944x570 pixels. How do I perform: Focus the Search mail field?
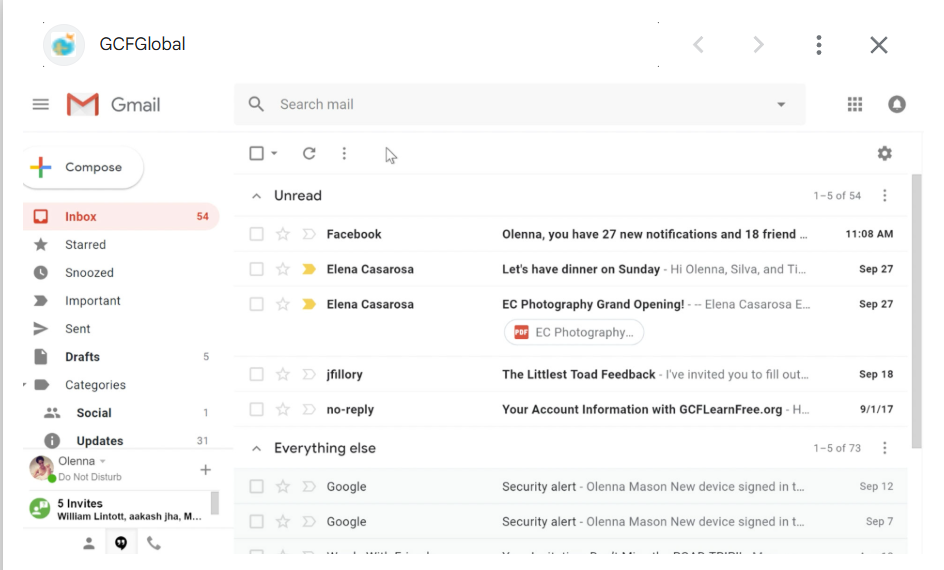click(520, 105)
